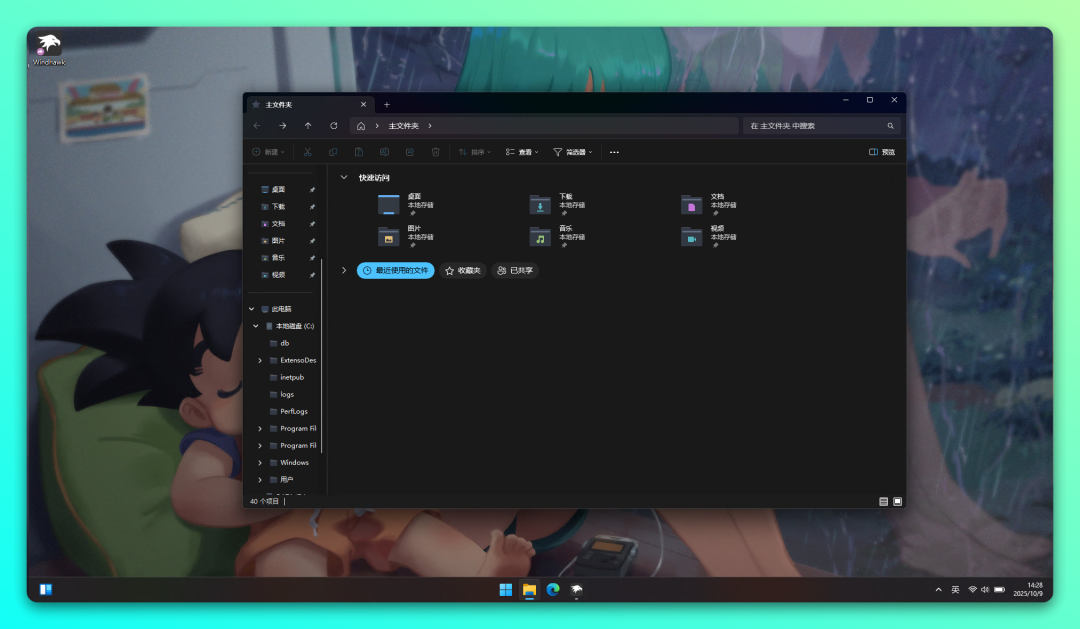Screen dimensions: 1080x629
Task: Select the 收藏夹 (Favorites) tab
Action: (463, 271)
